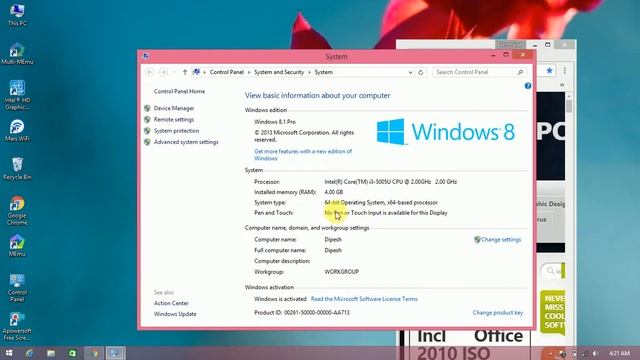Click the Intel Core i3-5005U processor text
The width and height of the screenshot is (640, 360).
pyautogui.click(x=390, y=182)
